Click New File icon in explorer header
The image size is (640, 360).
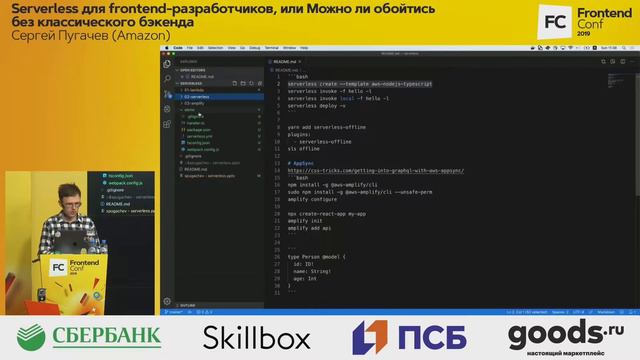click(x=235, y=83)
